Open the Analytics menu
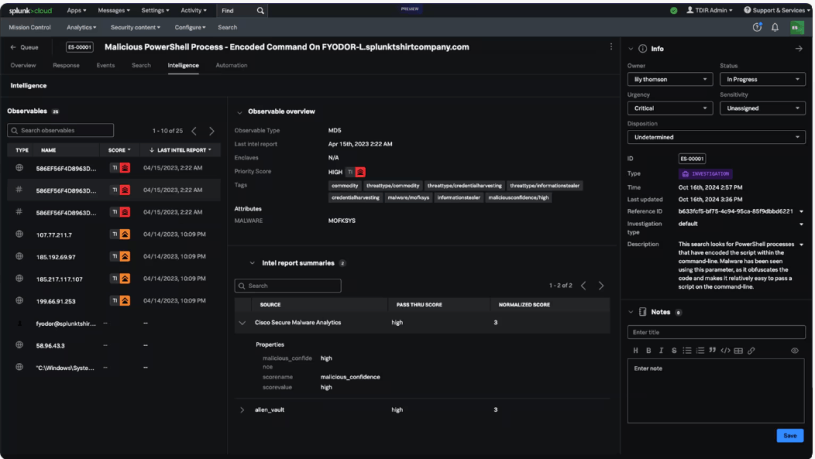Image resolution: width=815 pixels, height=459 pixels. coord(81,28)
